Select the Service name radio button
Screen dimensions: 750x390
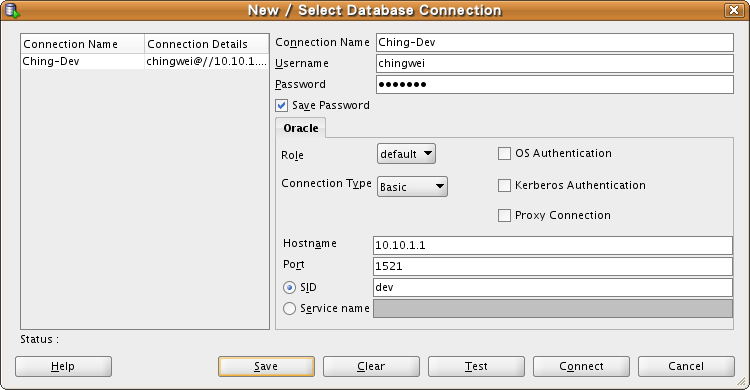(289, 309)
